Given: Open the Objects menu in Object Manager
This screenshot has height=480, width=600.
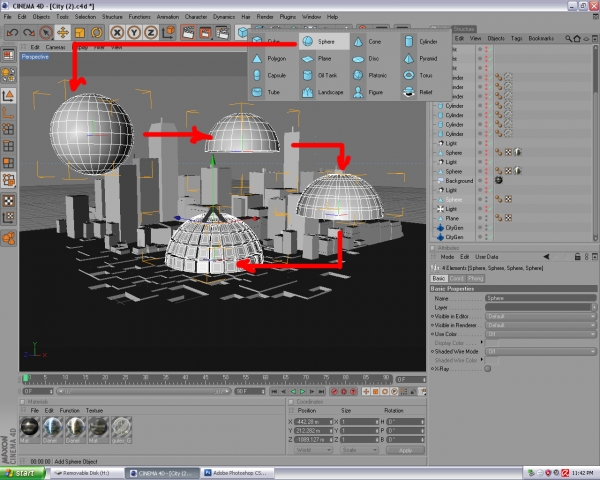Looking at the screenshot, I should click(x=496, y=38).
